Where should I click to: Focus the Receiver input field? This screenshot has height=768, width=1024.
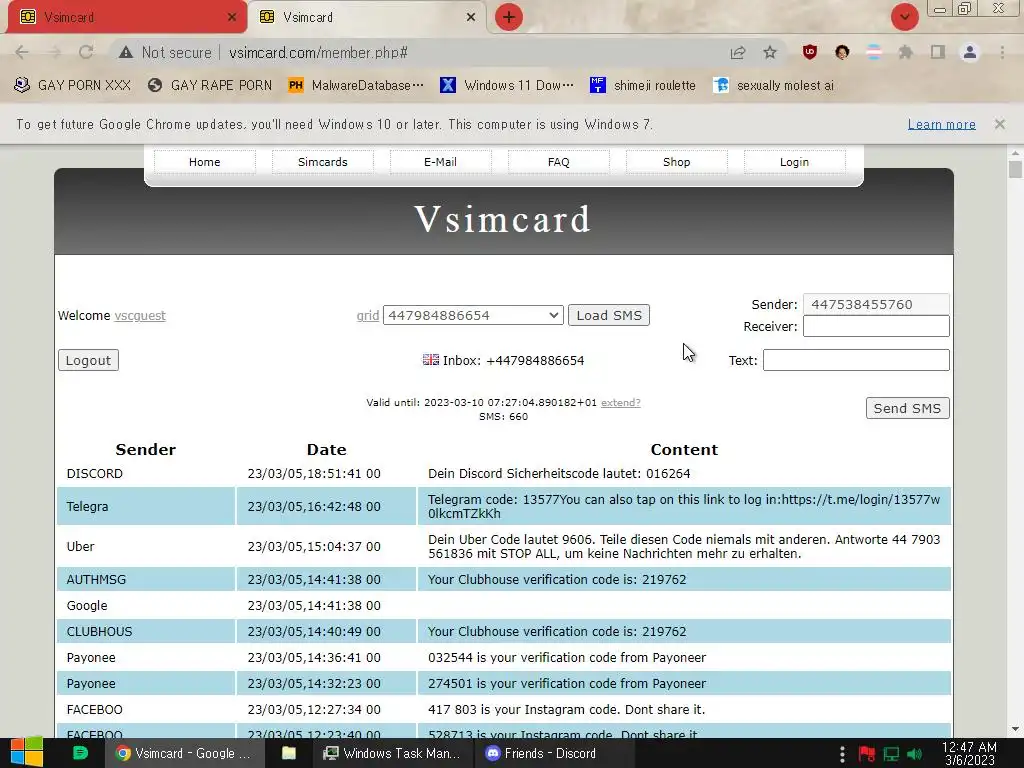click(x=876, y=327)
